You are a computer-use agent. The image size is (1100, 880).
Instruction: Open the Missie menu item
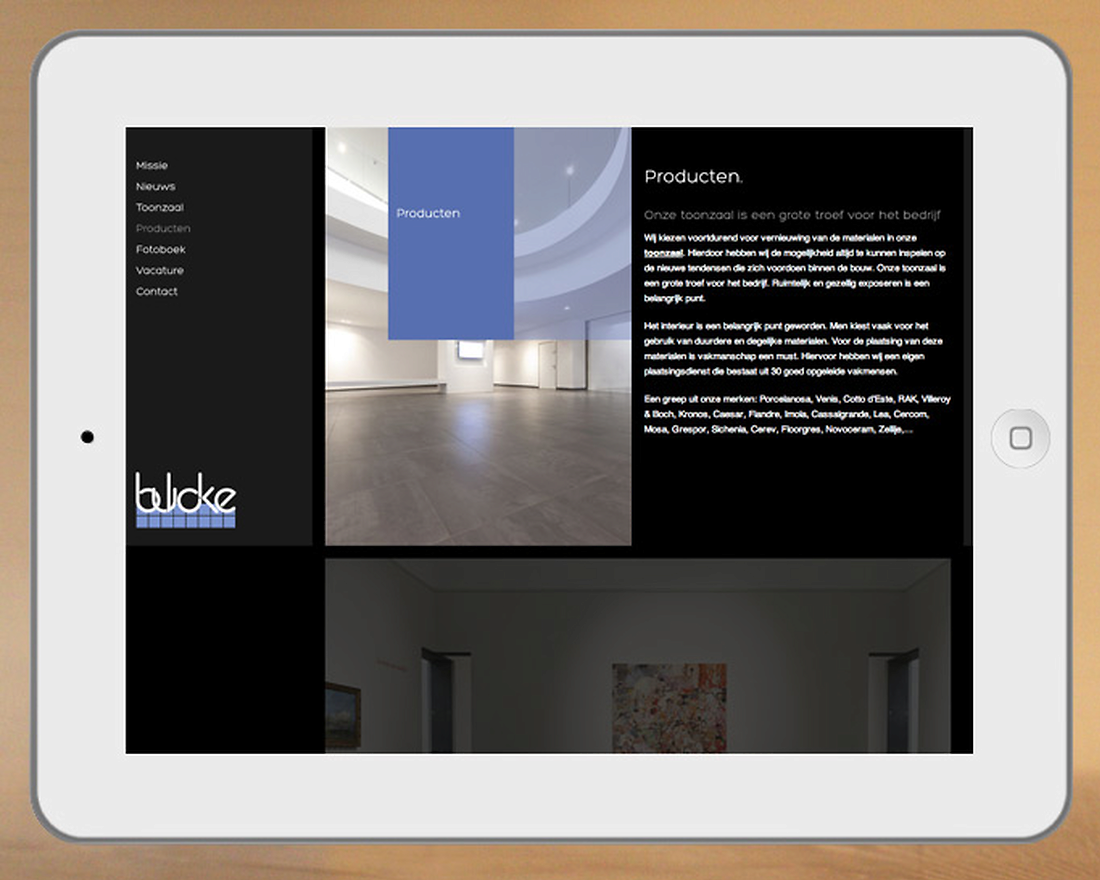click(x=152, y=166)
